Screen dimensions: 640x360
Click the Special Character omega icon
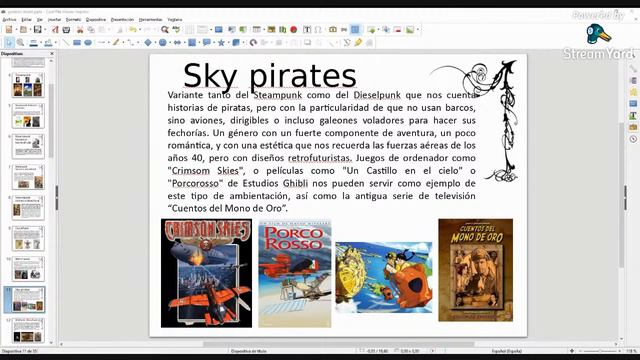318,29
